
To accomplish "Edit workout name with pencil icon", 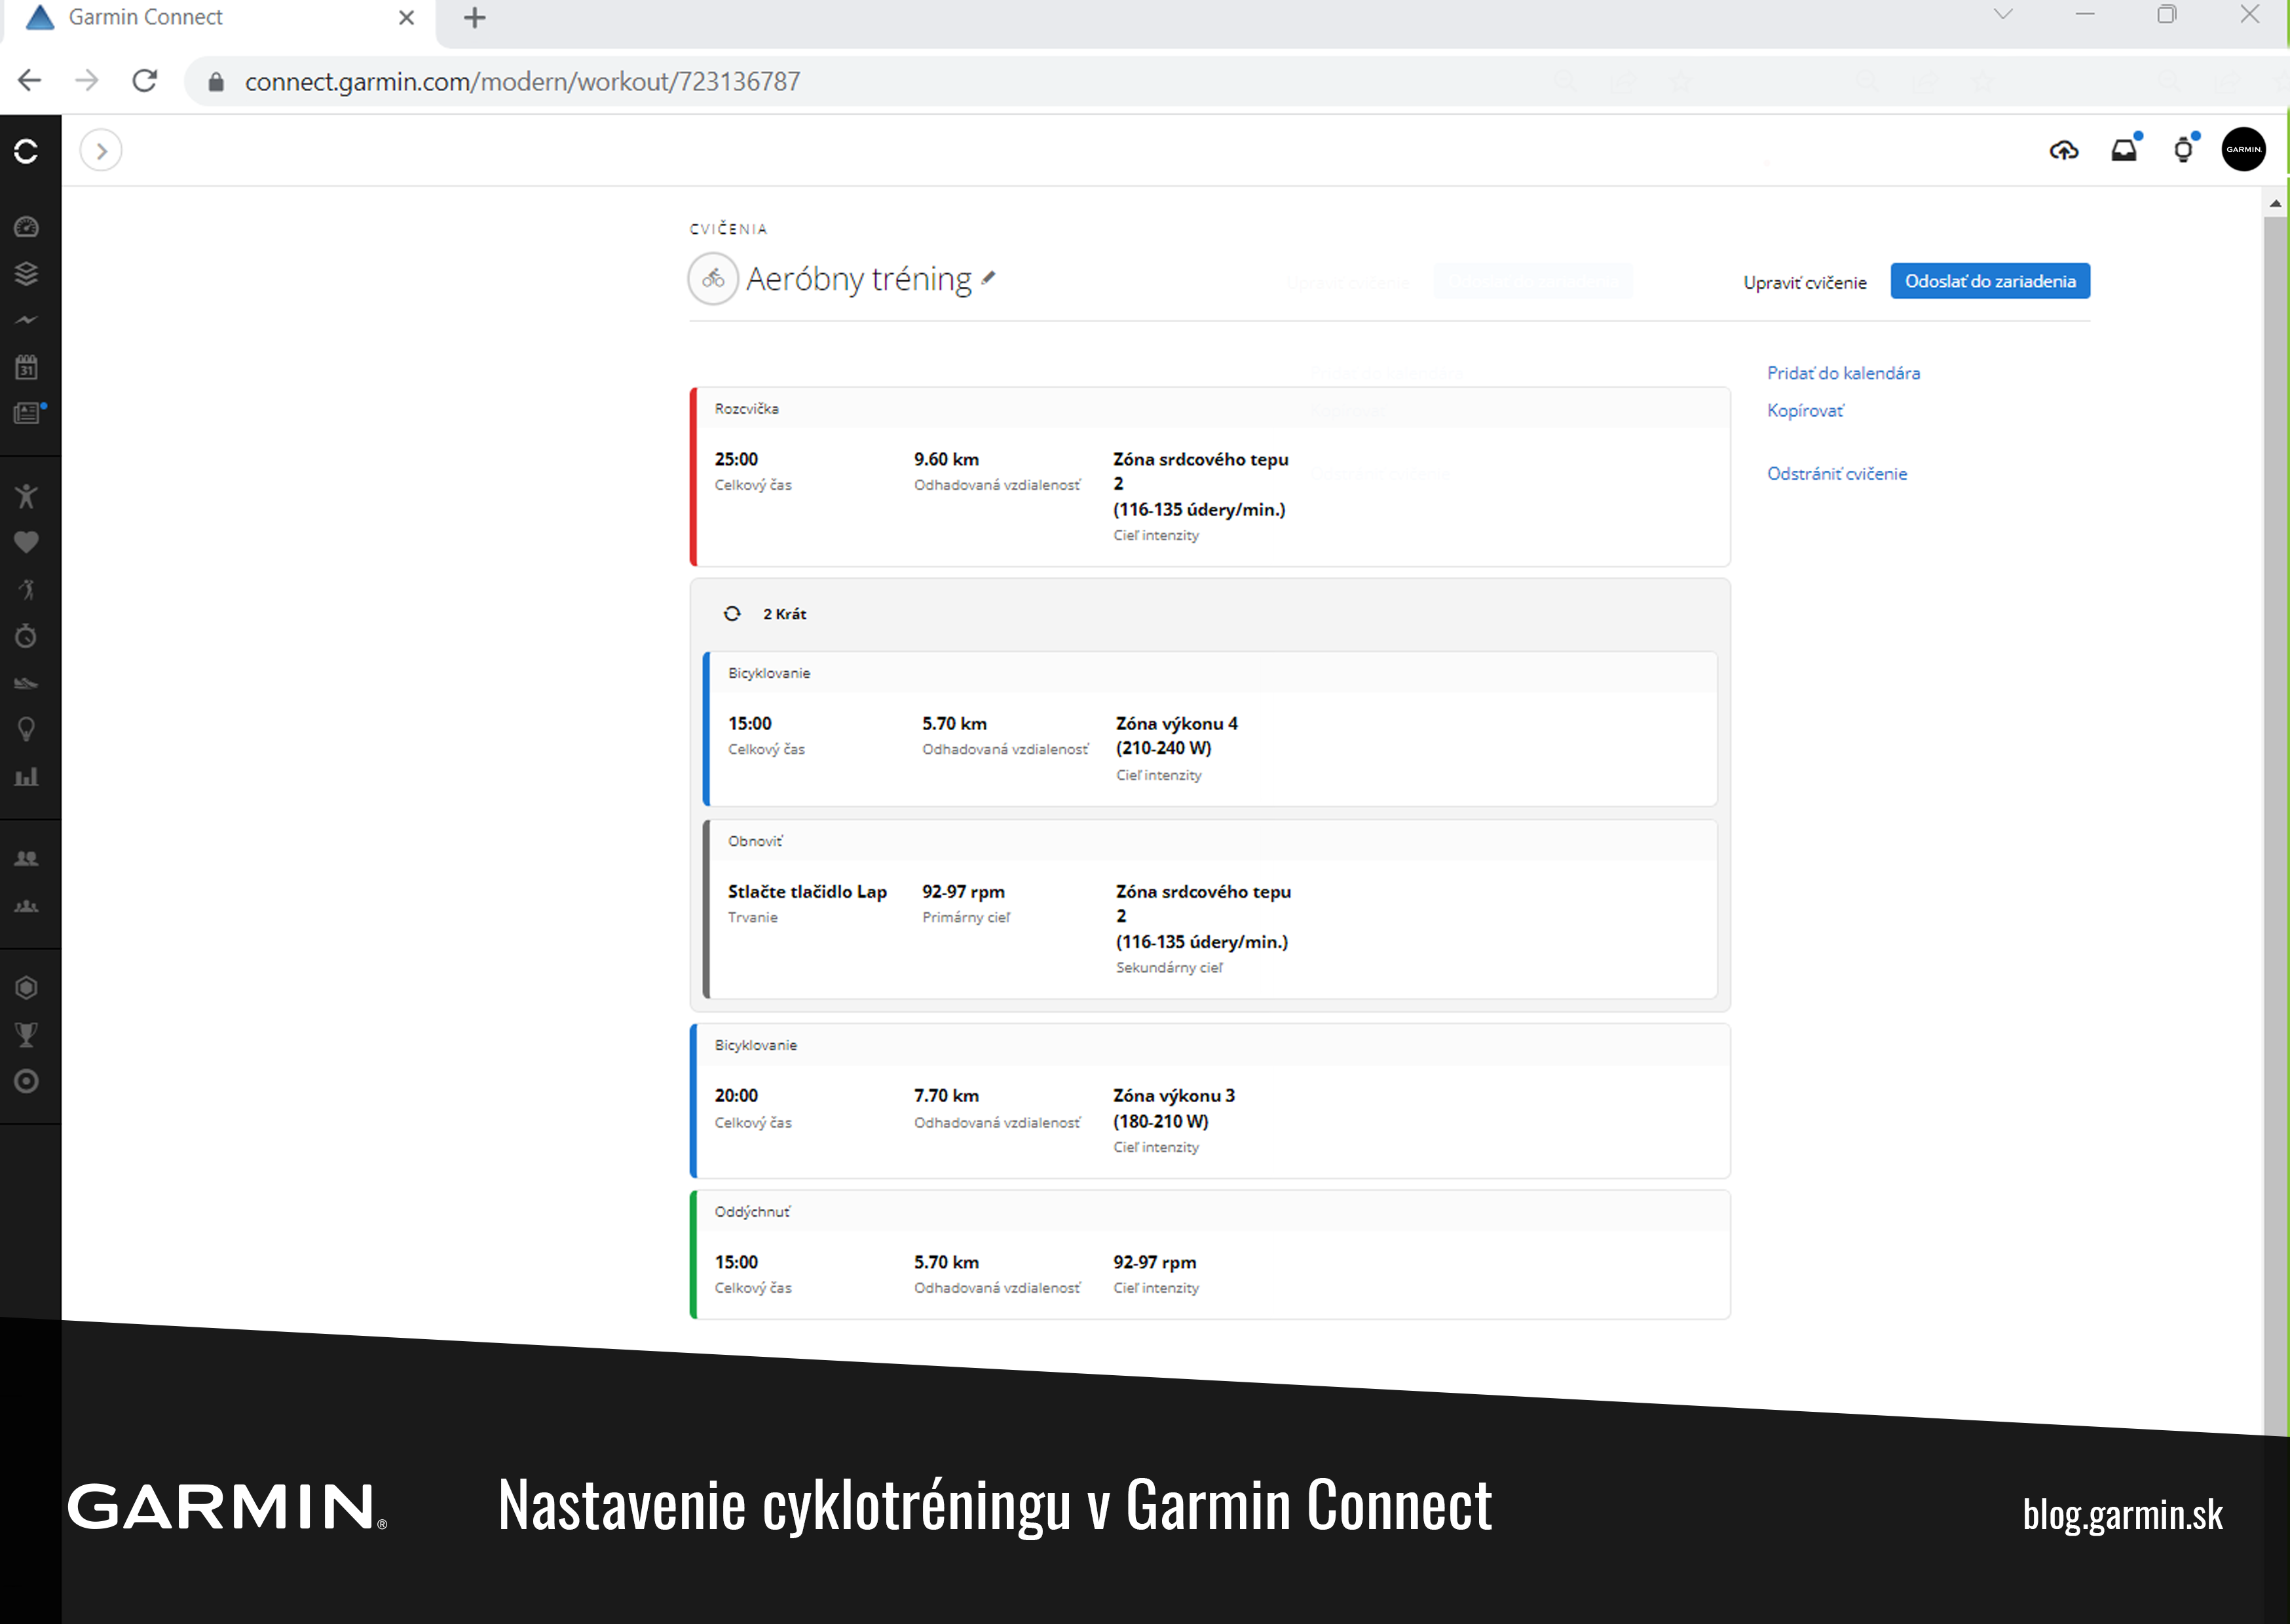I will pos(988,278).
